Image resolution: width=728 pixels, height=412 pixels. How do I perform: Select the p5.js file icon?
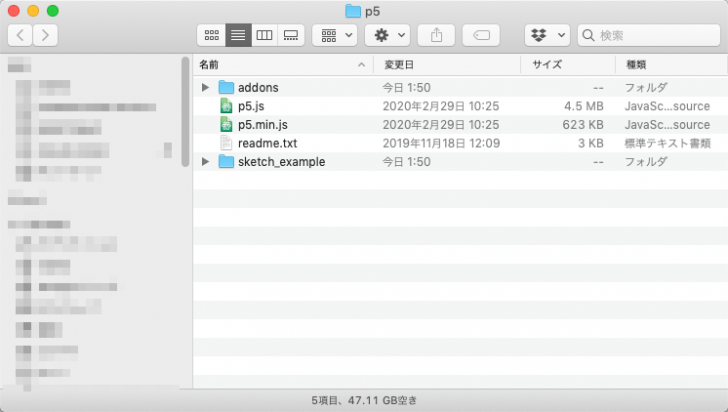(x=226, y=106)
